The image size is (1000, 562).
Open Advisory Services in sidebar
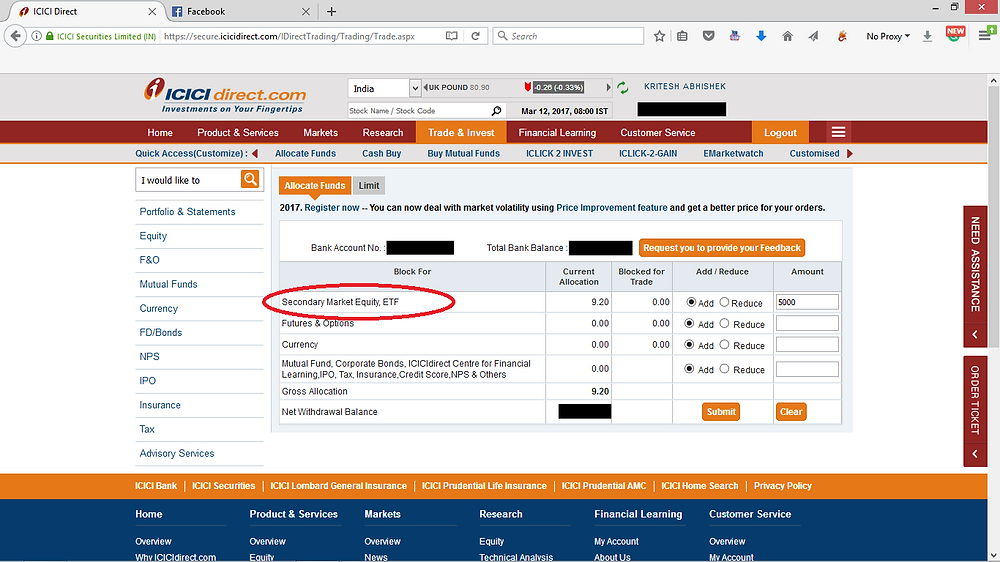pos(177,454)
